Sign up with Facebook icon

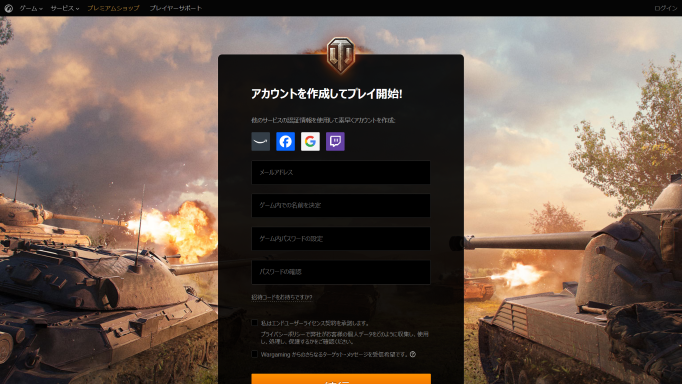285,141
